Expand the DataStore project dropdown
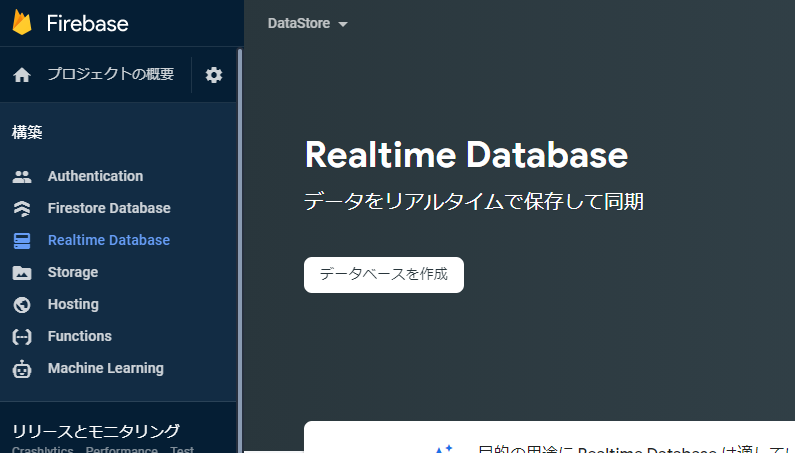Image resolution: width=795 pixels, height=453 pixels. (x=307, y=23)
